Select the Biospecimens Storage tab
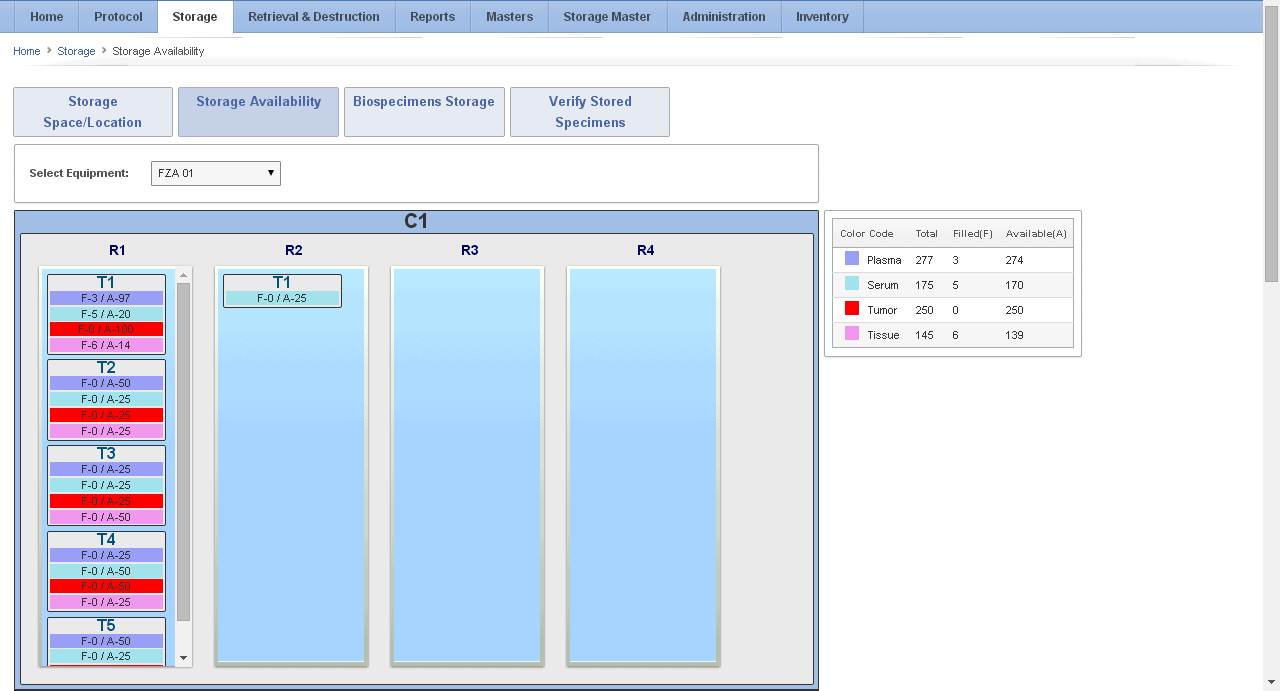Screen dimensions: 1280x691 [424, 112]
